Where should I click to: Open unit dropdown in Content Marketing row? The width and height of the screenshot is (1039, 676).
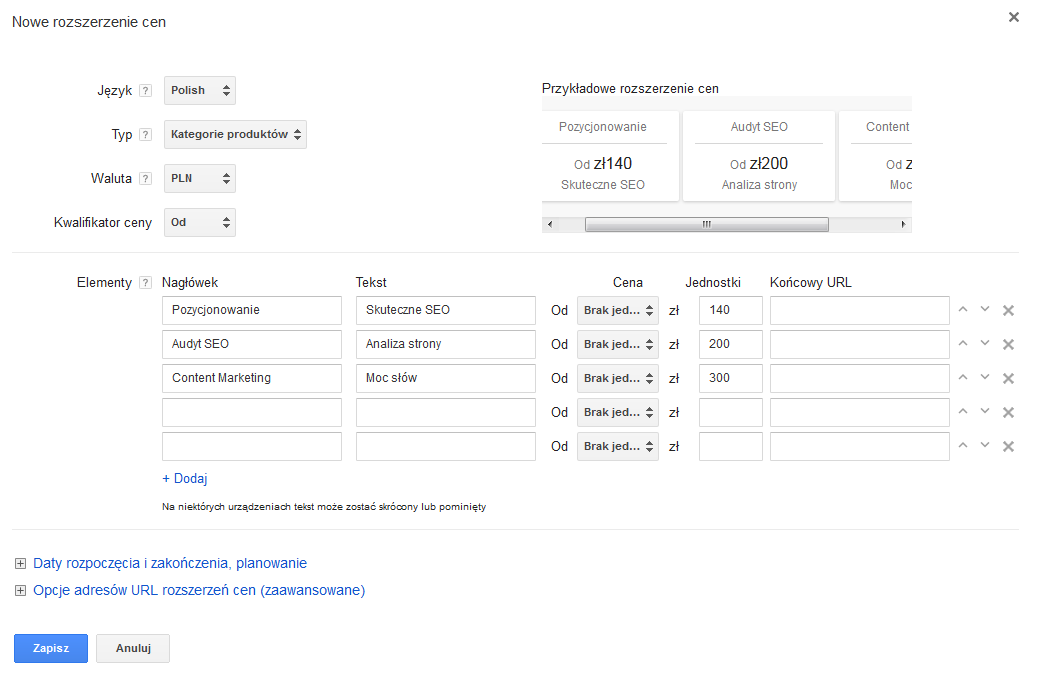[x=618, y=378]
